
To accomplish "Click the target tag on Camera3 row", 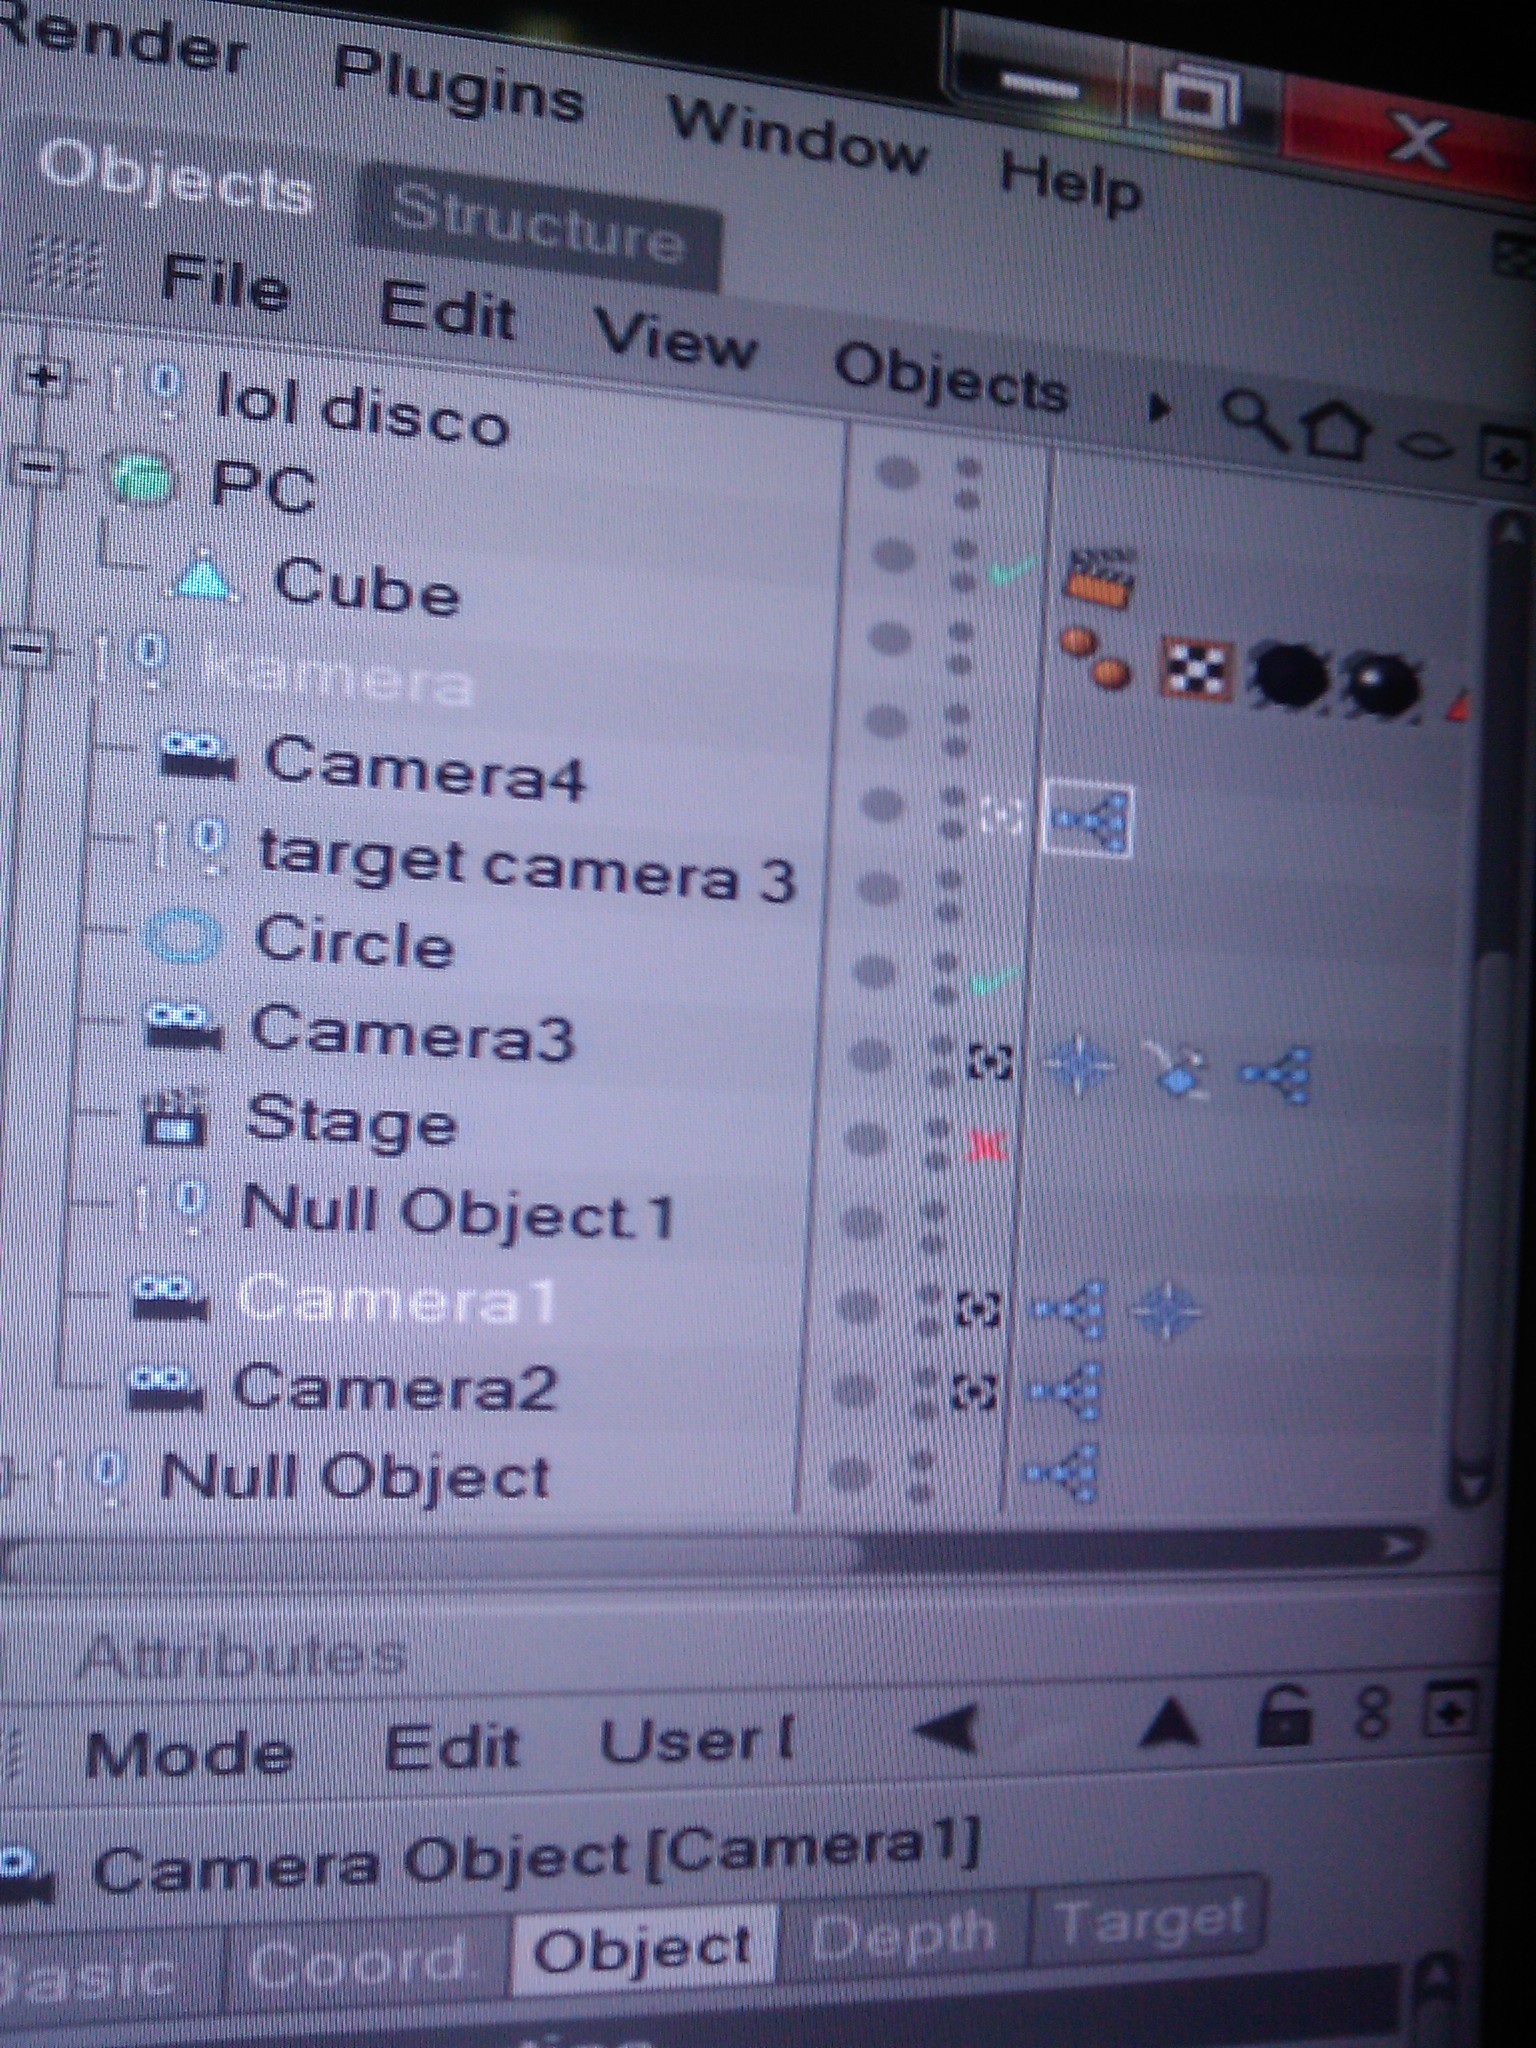I will click(x=991, y=1063).
